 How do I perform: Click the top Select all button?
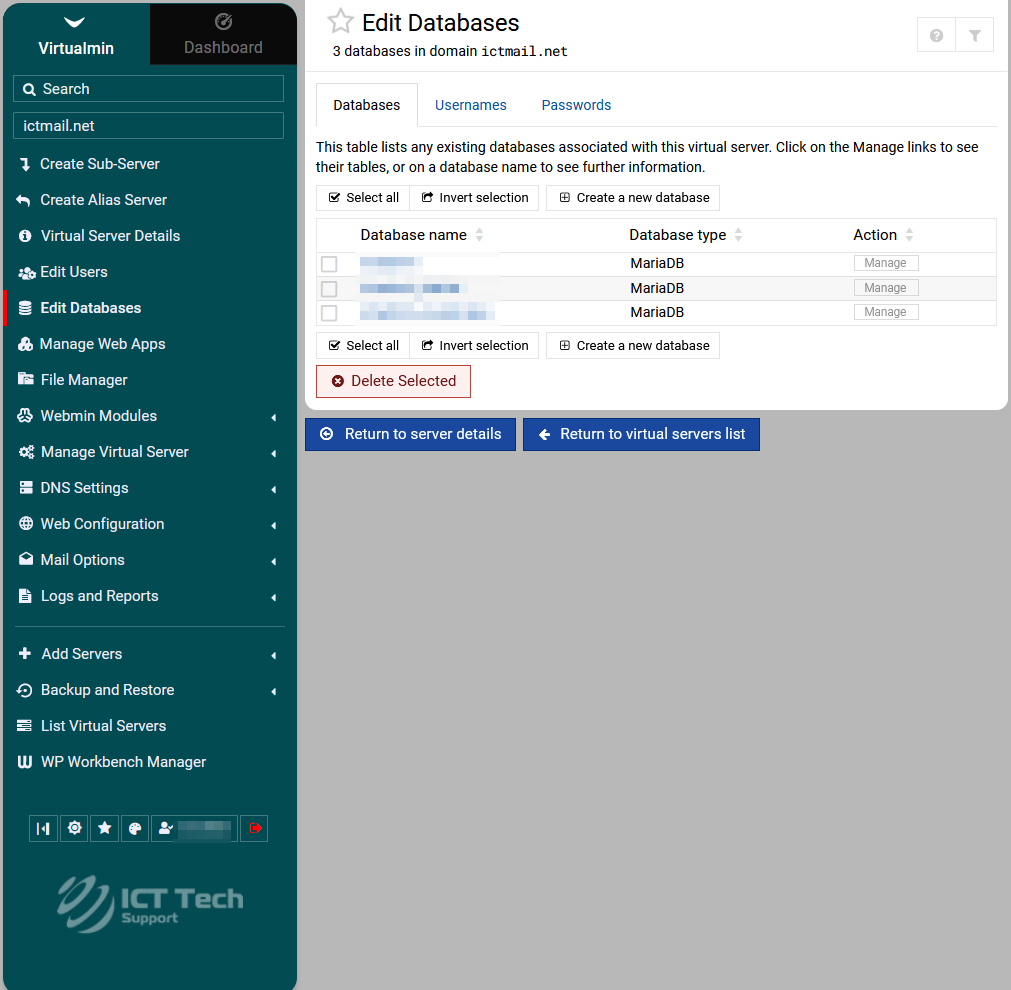coord(363,198)
